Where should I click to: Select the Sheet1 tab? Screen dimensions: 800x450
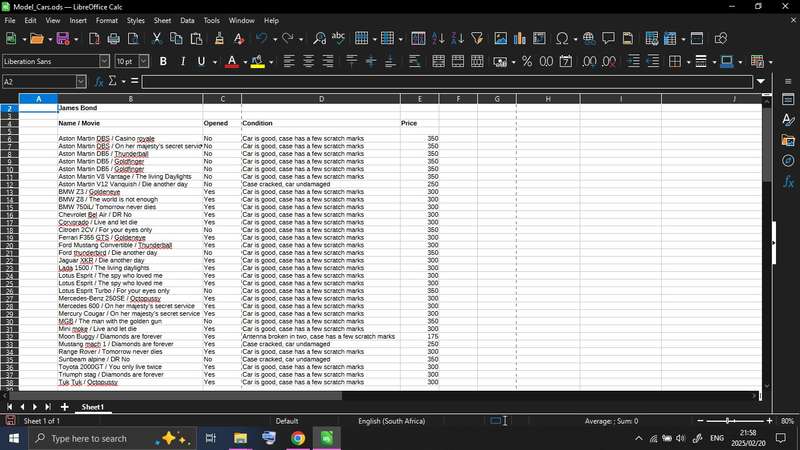tap(92, 407)
